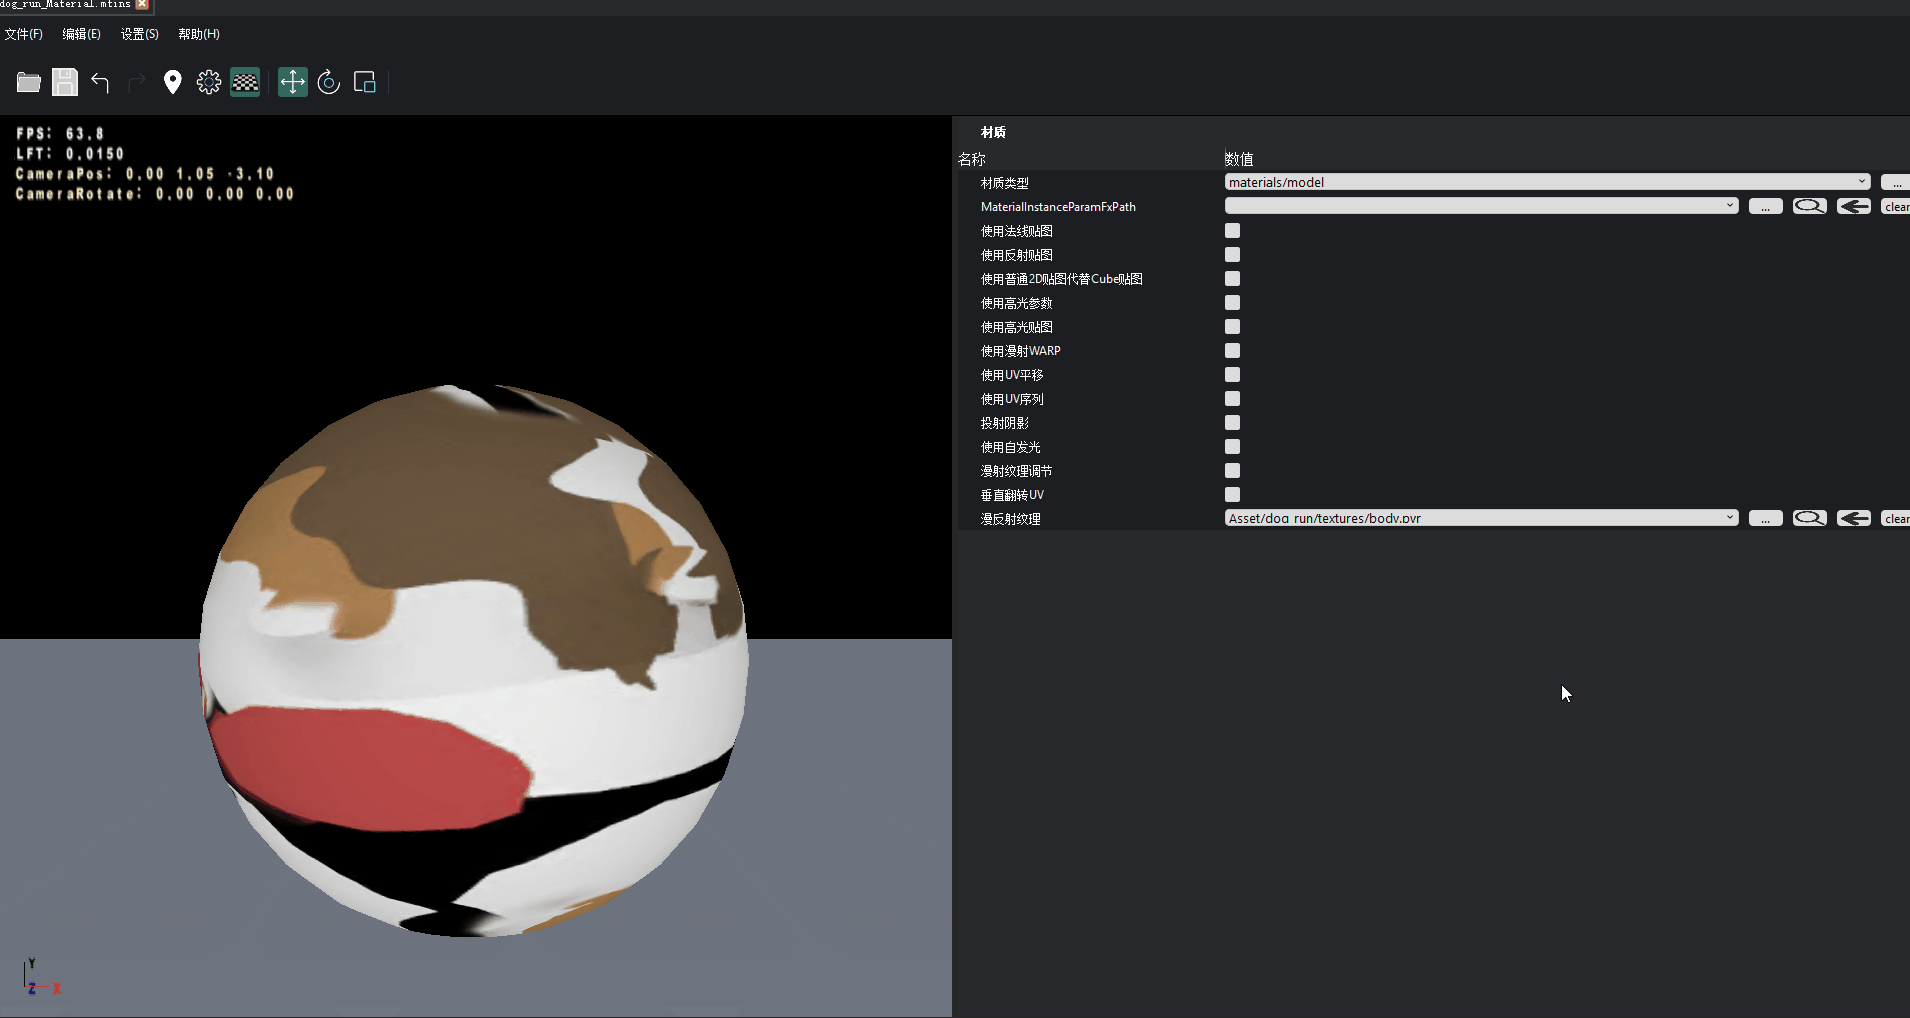The width and height of the screenshot is (1910, 1018).
Task: Open the 文件(F) menu
Action: pos(23,34)
